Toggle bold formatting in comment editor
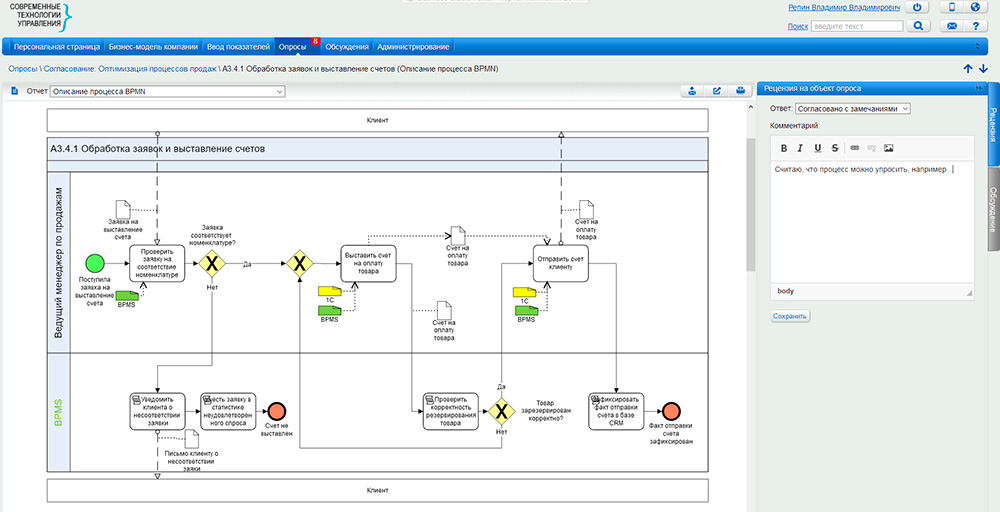 pos(785,148)
